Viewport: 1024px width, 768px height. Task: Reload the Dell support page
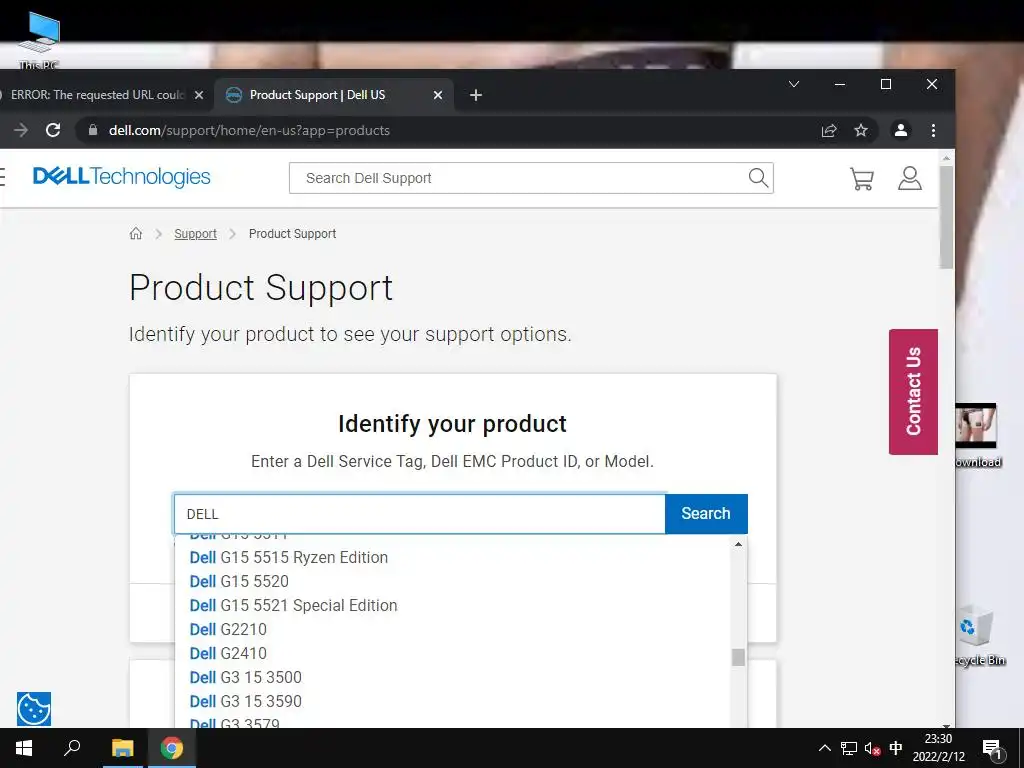[x=53, y=130]
